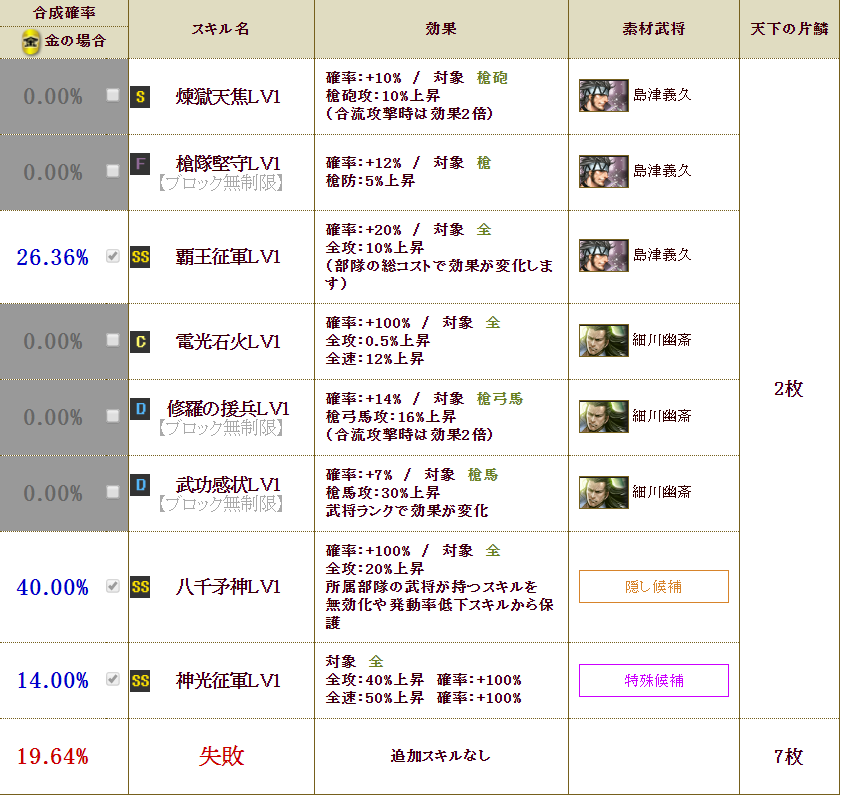Open 島津義久 portrait in 槍隊堅守 row
Screen dimensions: 841x798
click(x=603, y=172)
